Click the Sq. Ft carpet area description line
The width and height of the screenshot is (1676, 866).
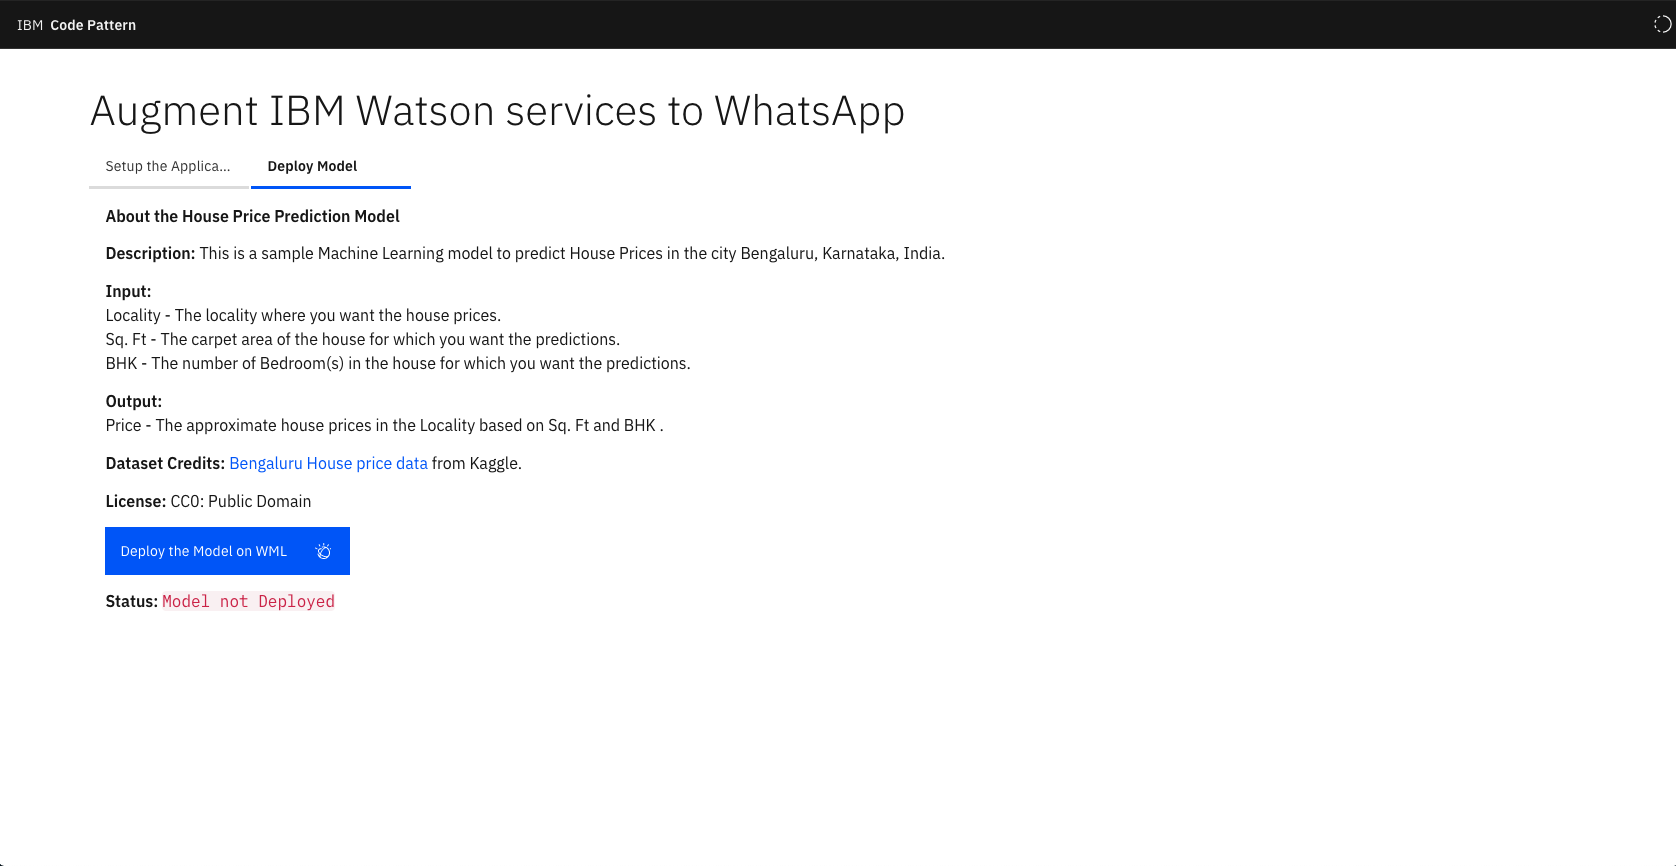coord(362,339)
